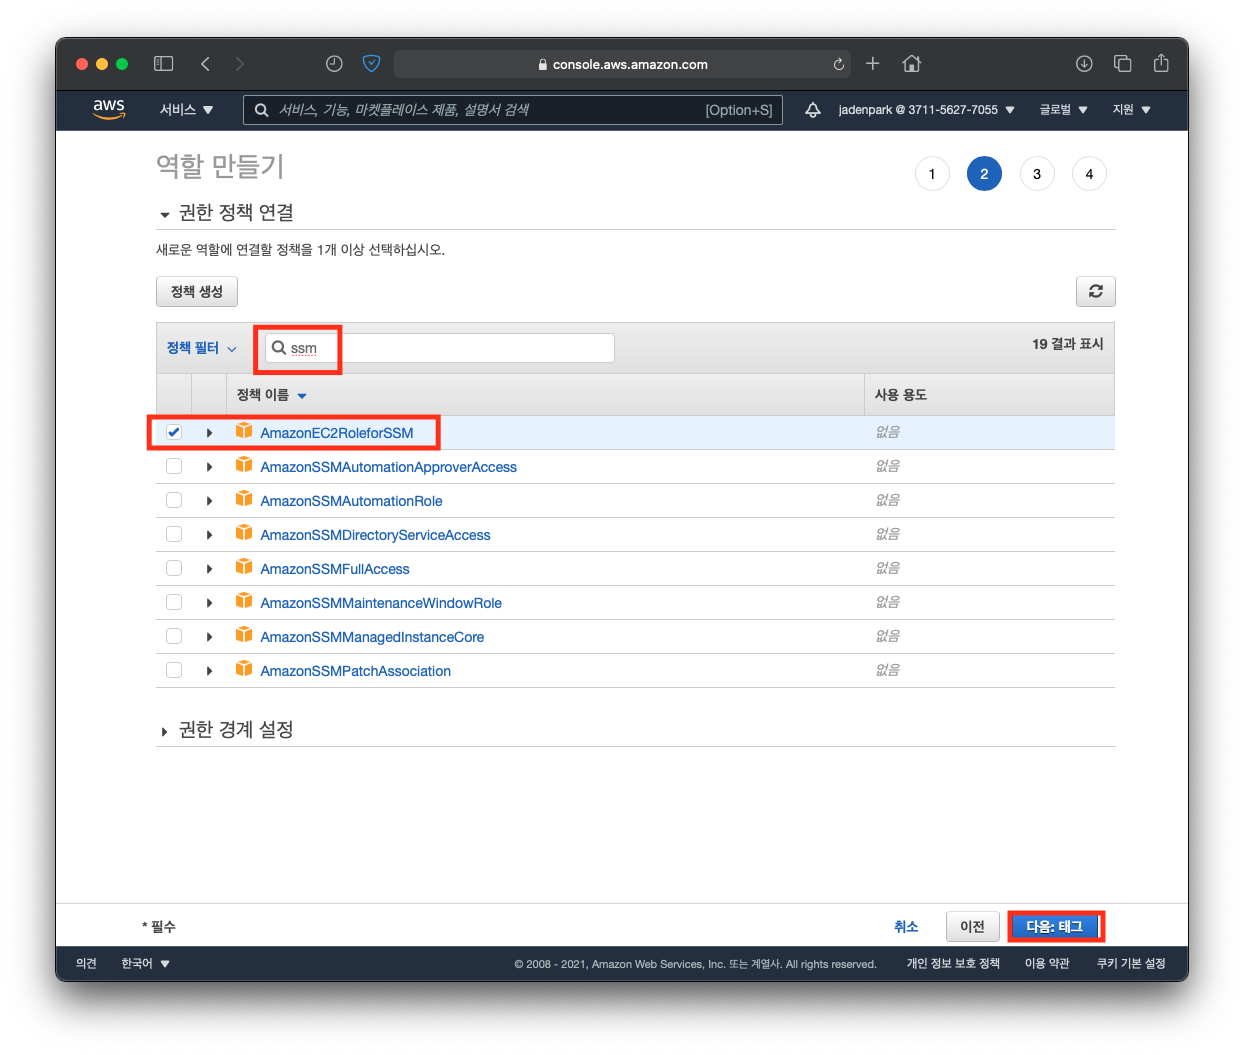Screen dimensions: 1244x1055
Task: Open AWS notifications bell
Action: click(813, 110)
